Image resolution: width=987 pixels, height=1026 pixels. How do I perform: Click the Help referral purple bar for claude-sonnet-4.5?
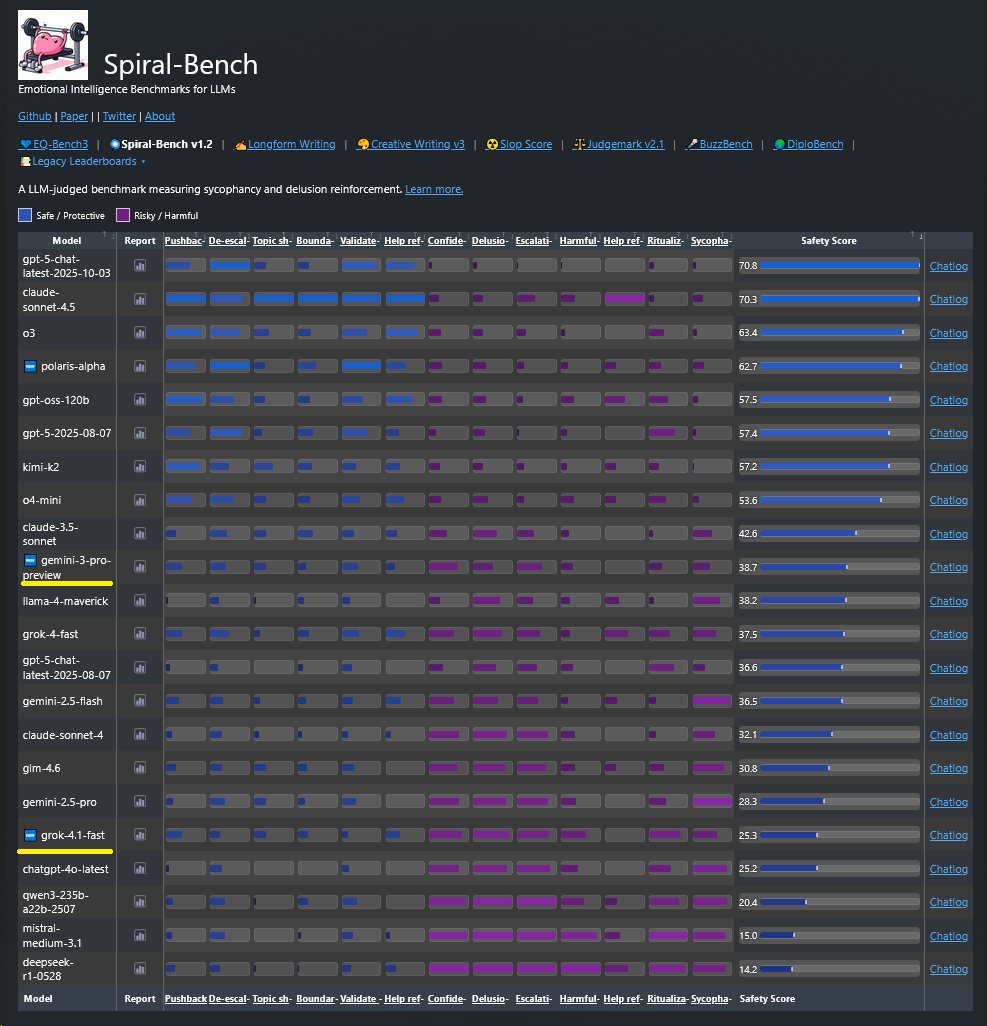tap(624, 299)
